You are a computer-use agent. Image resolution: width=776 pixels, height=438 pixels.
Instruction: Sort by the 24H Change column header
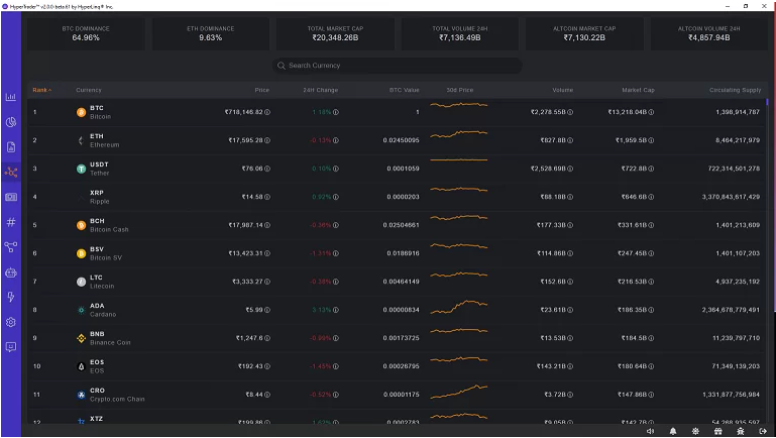click(x=320, y=90)
